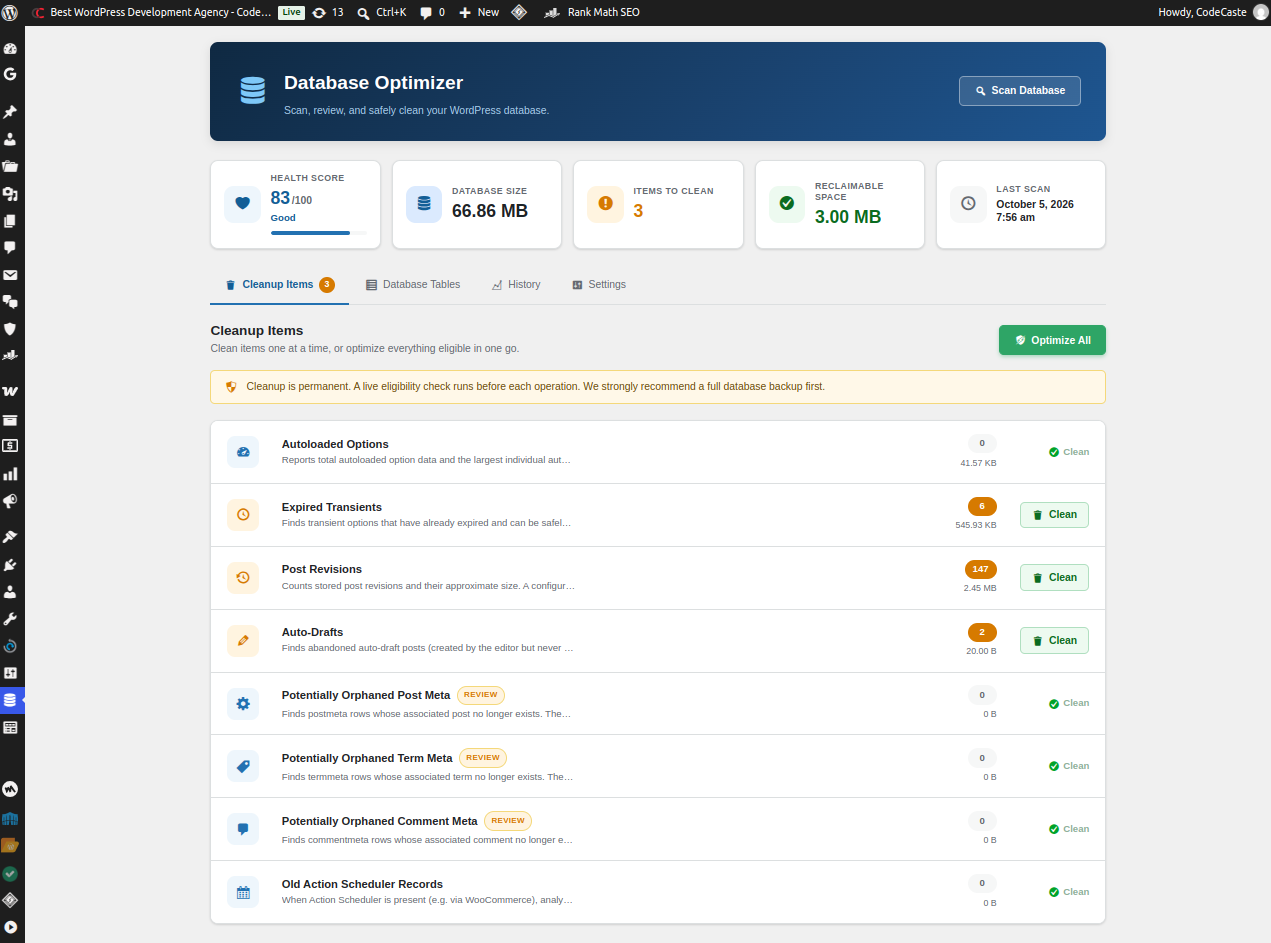Click the Live status badge
This screenshot has height=943, width=1271.
coord(291,12)
